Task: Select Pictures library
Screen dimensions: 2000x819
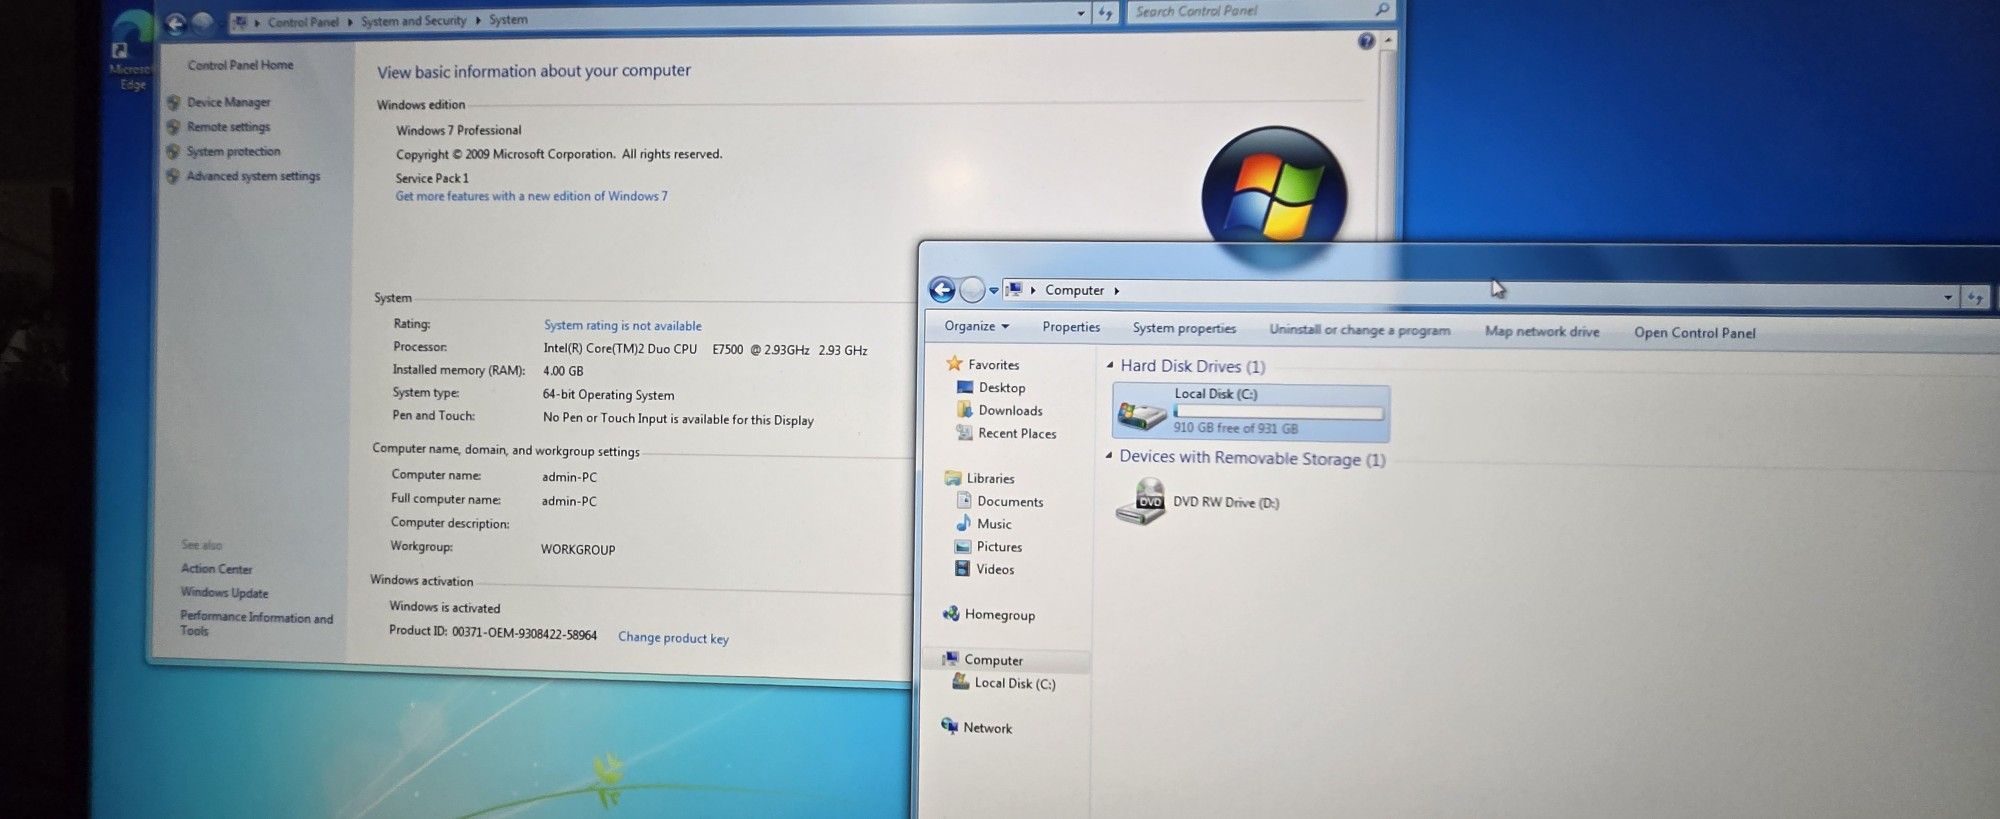Action: pyautogui.click(x=999, y=547)
